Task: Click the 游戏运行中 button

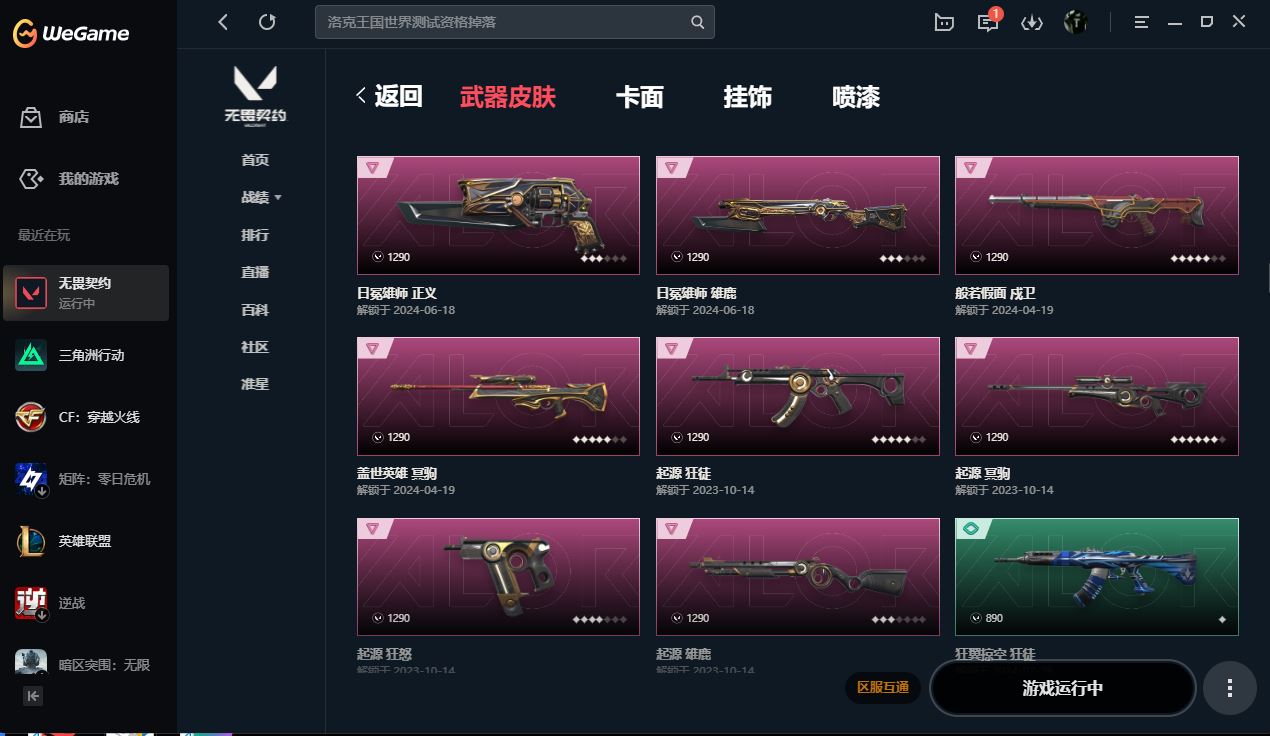Action: click(1063, 688)
